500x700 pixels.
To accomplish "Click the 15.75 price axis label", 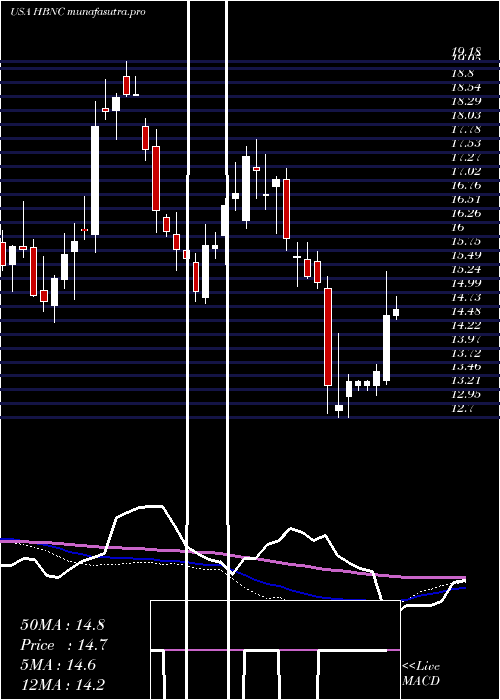I will click(466, 241).
